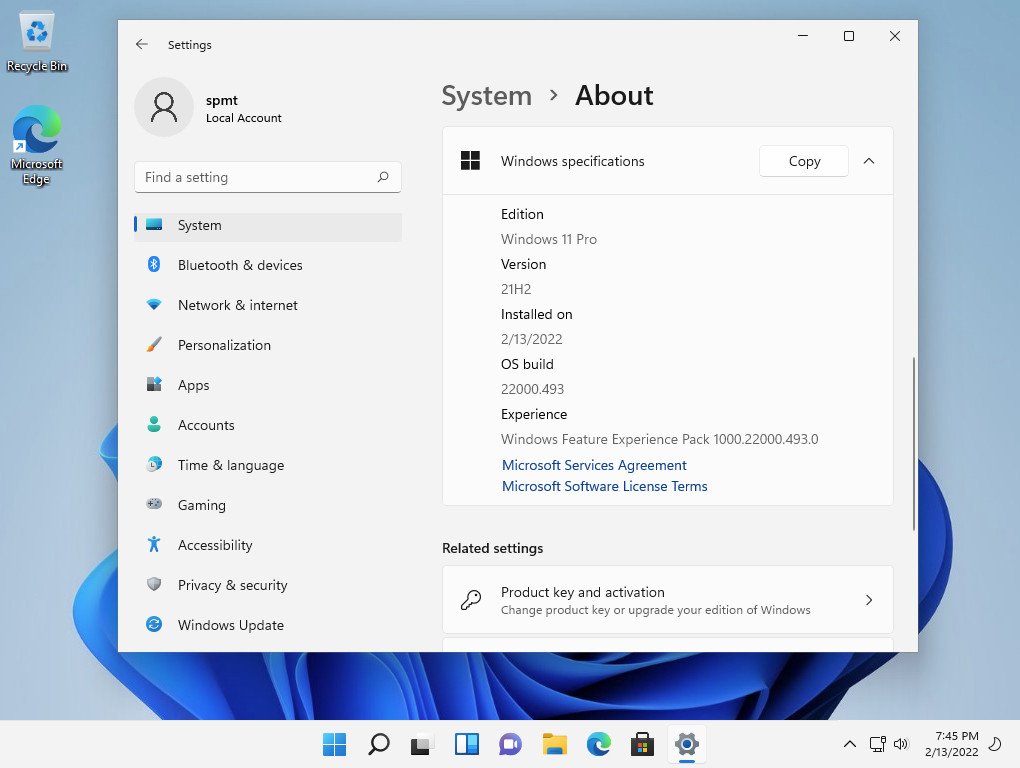Open Microsoft Store from the taskbar
This screenshot has height=768, width=1020.
tap(643, 744)
